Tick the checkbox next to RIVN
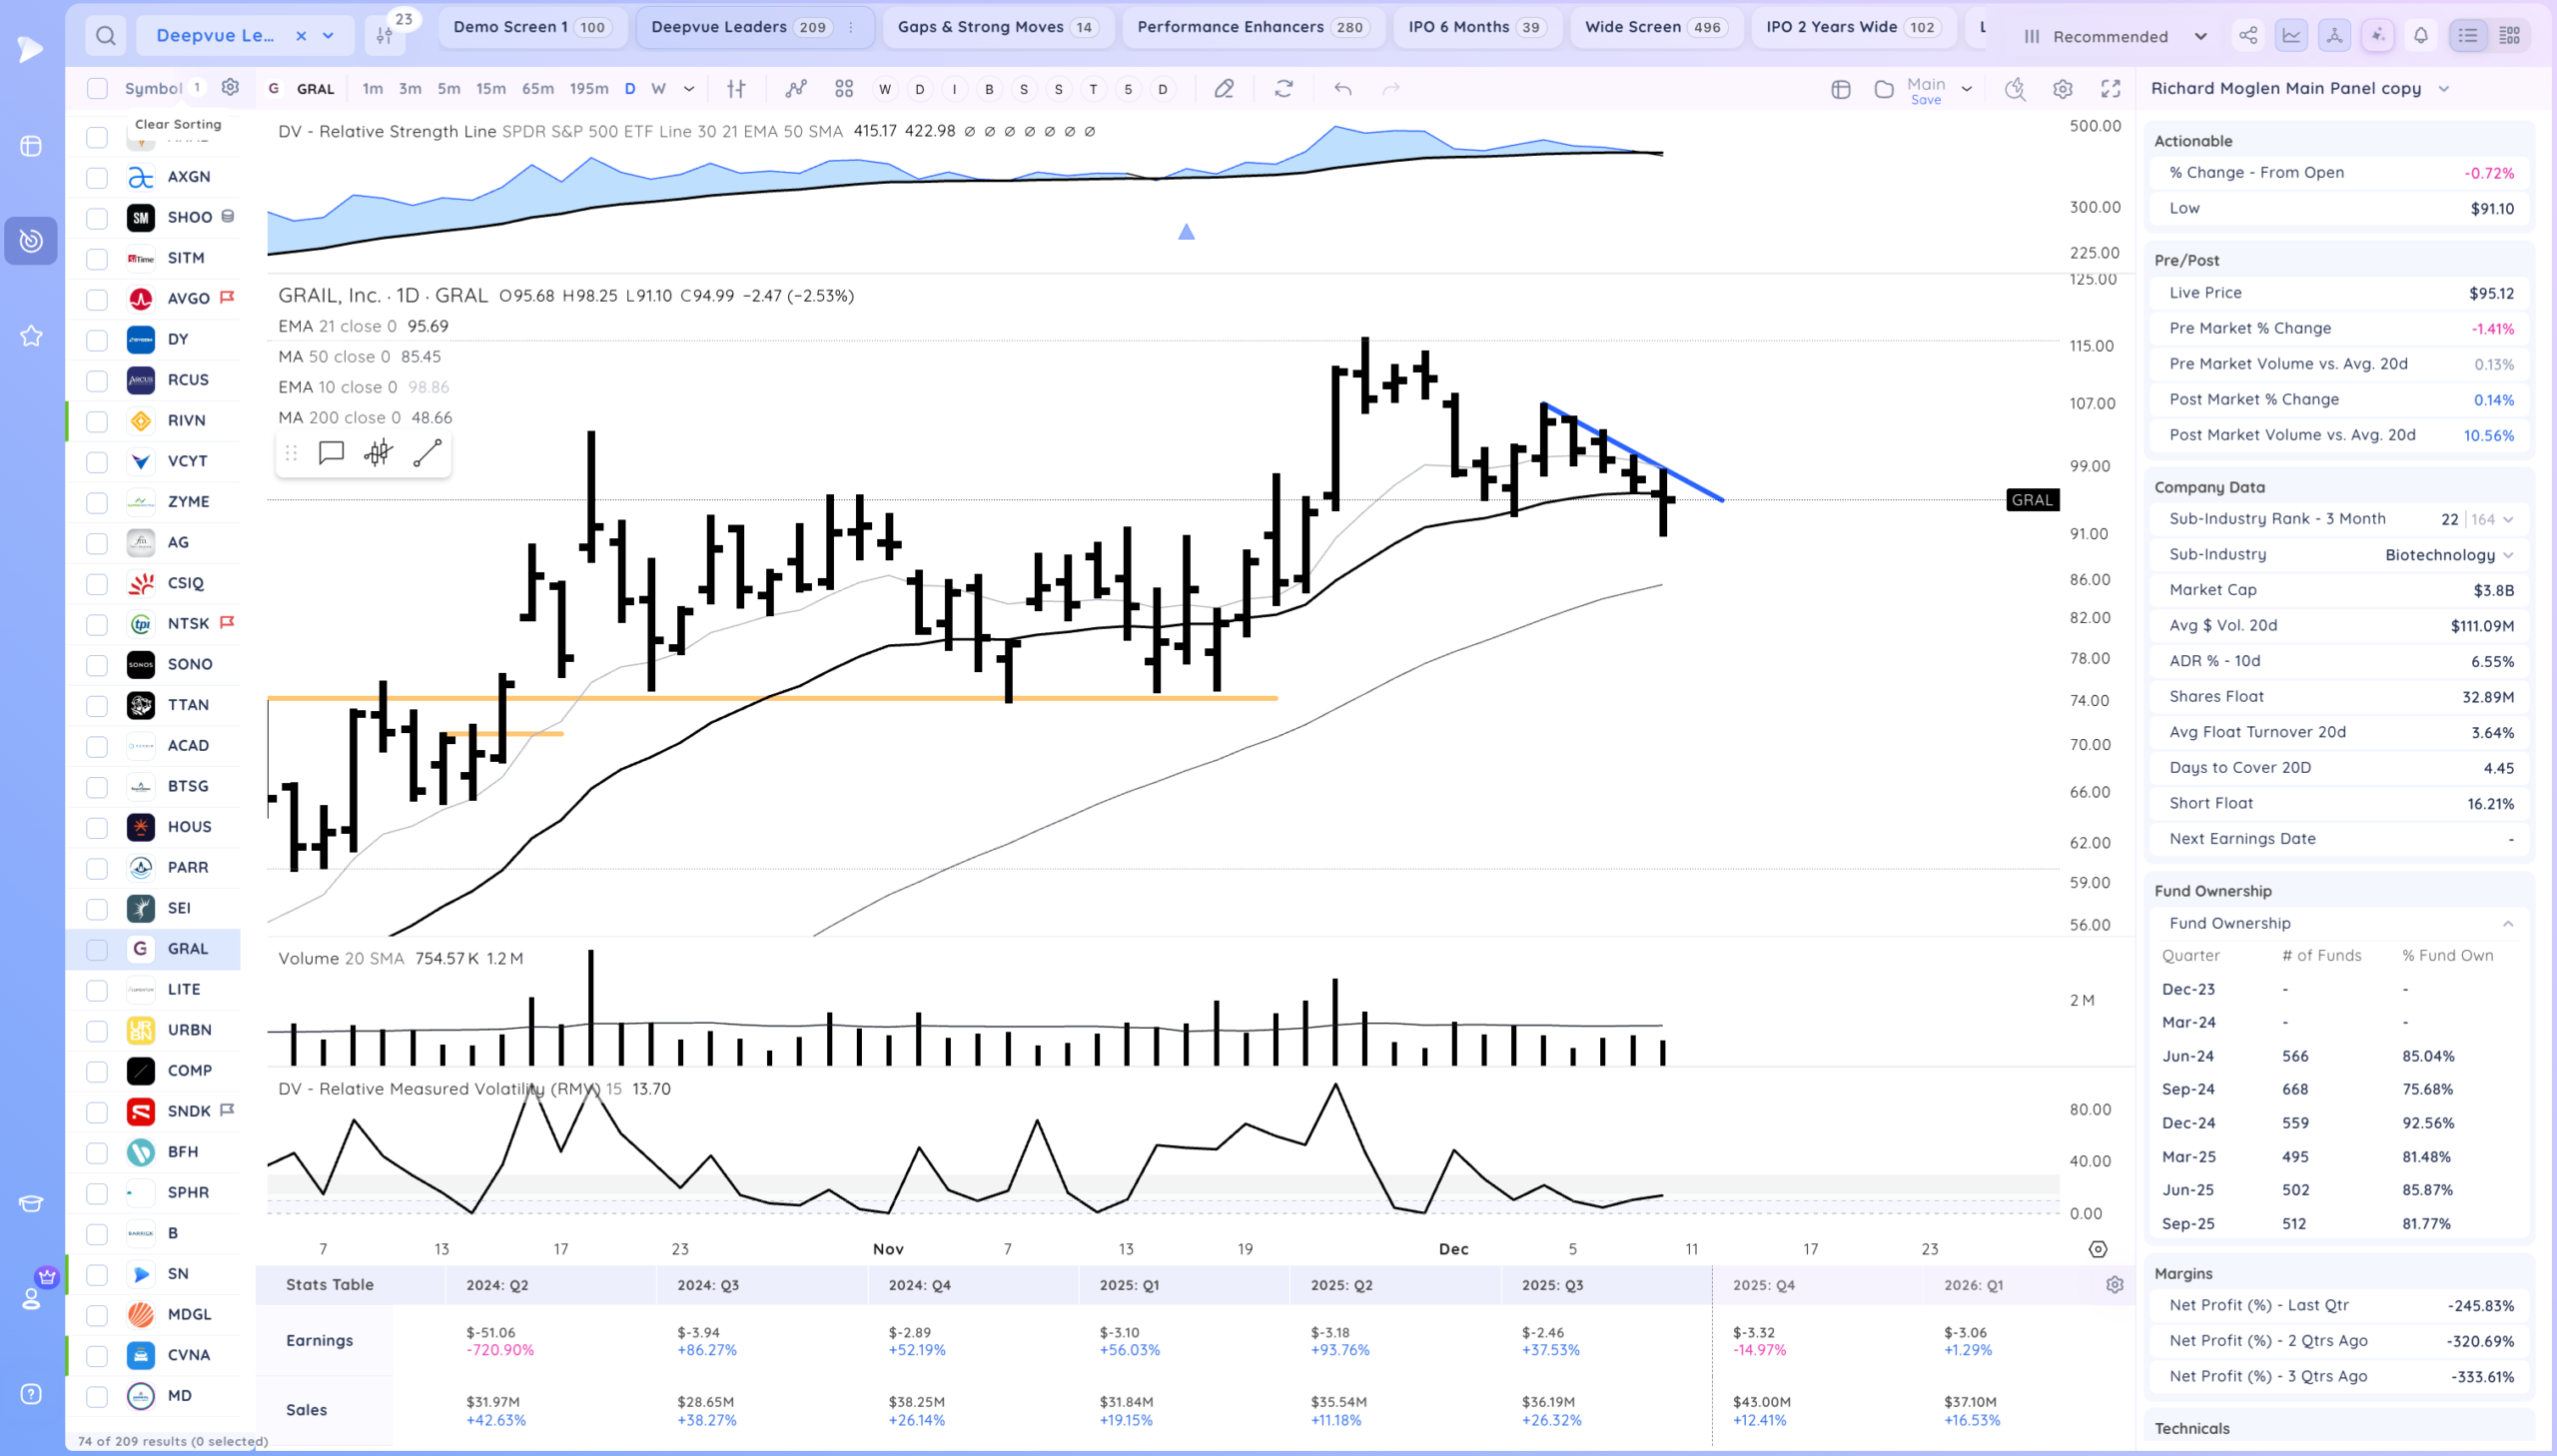This screenshot has height=1456, width=2557. tap(97, 421)
